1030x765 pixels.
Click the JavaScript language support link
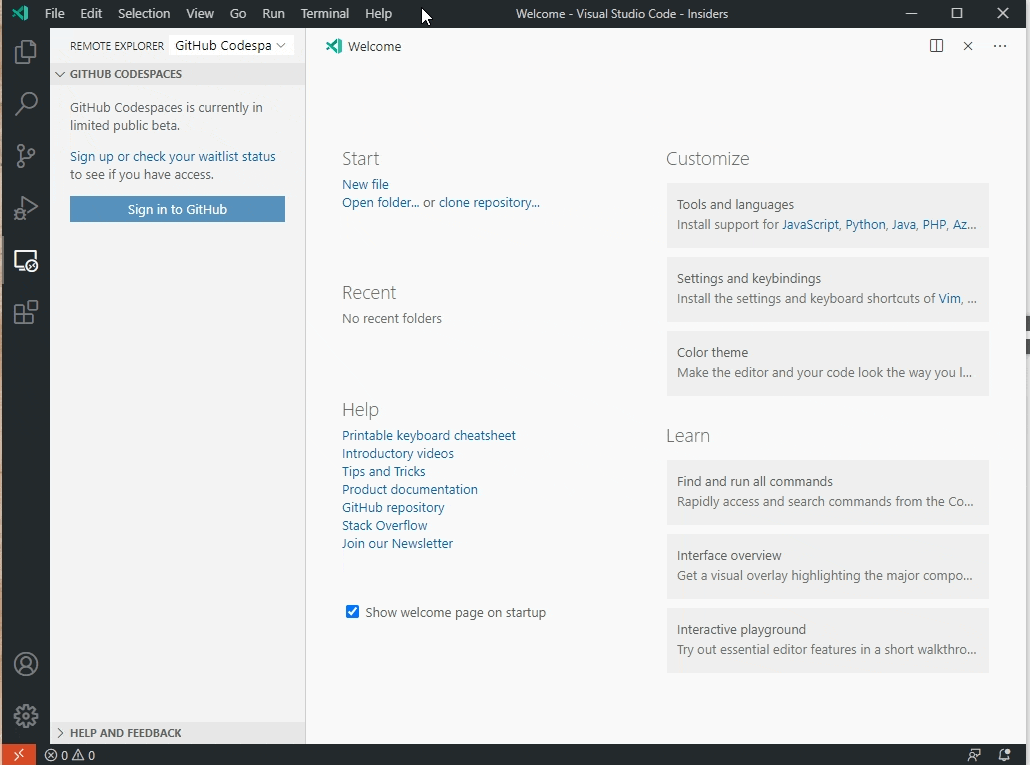[x=811, y=225]
